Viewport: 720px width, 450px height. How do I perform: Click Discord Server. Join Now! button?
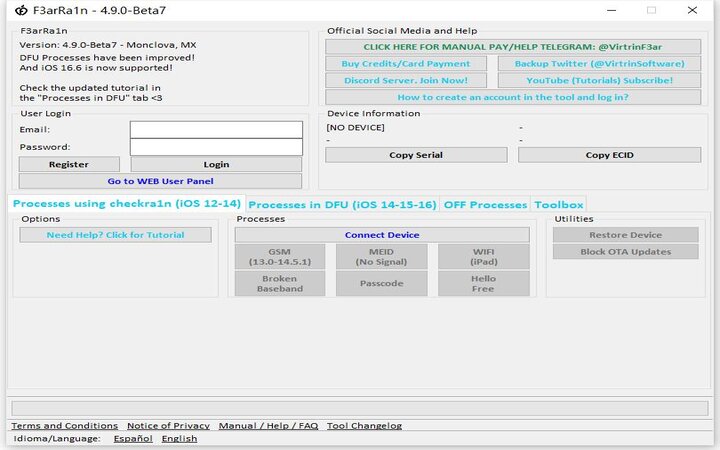[406, 80]
